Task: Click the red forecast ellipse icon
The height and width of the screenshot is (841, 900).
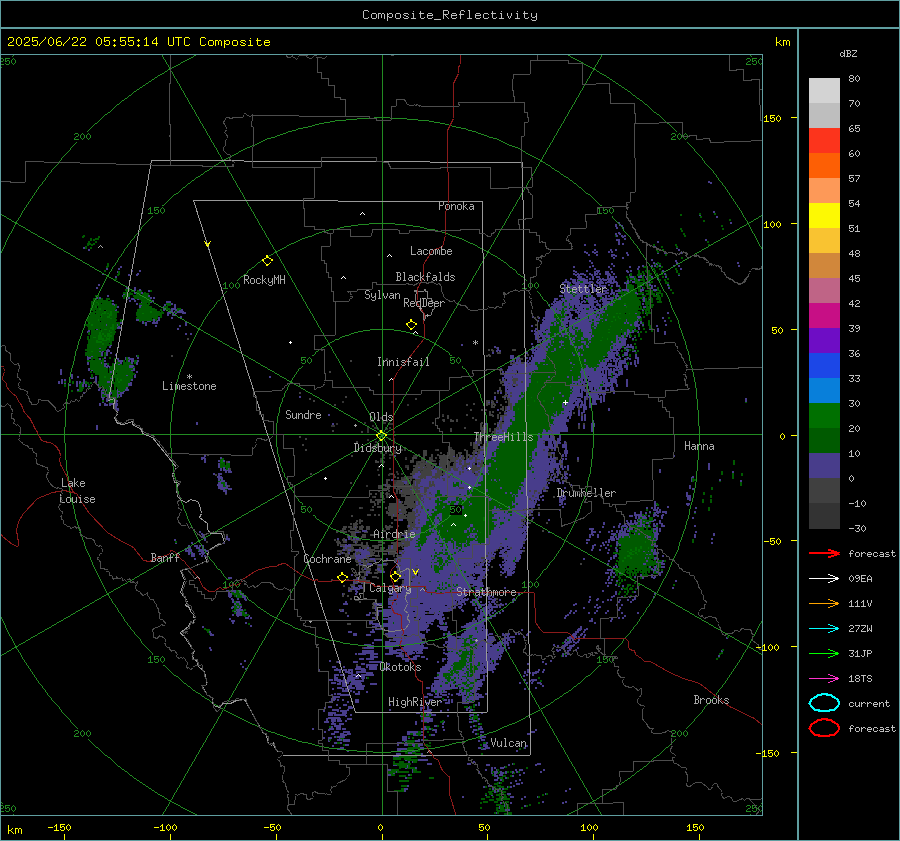Action: (824, 728)
